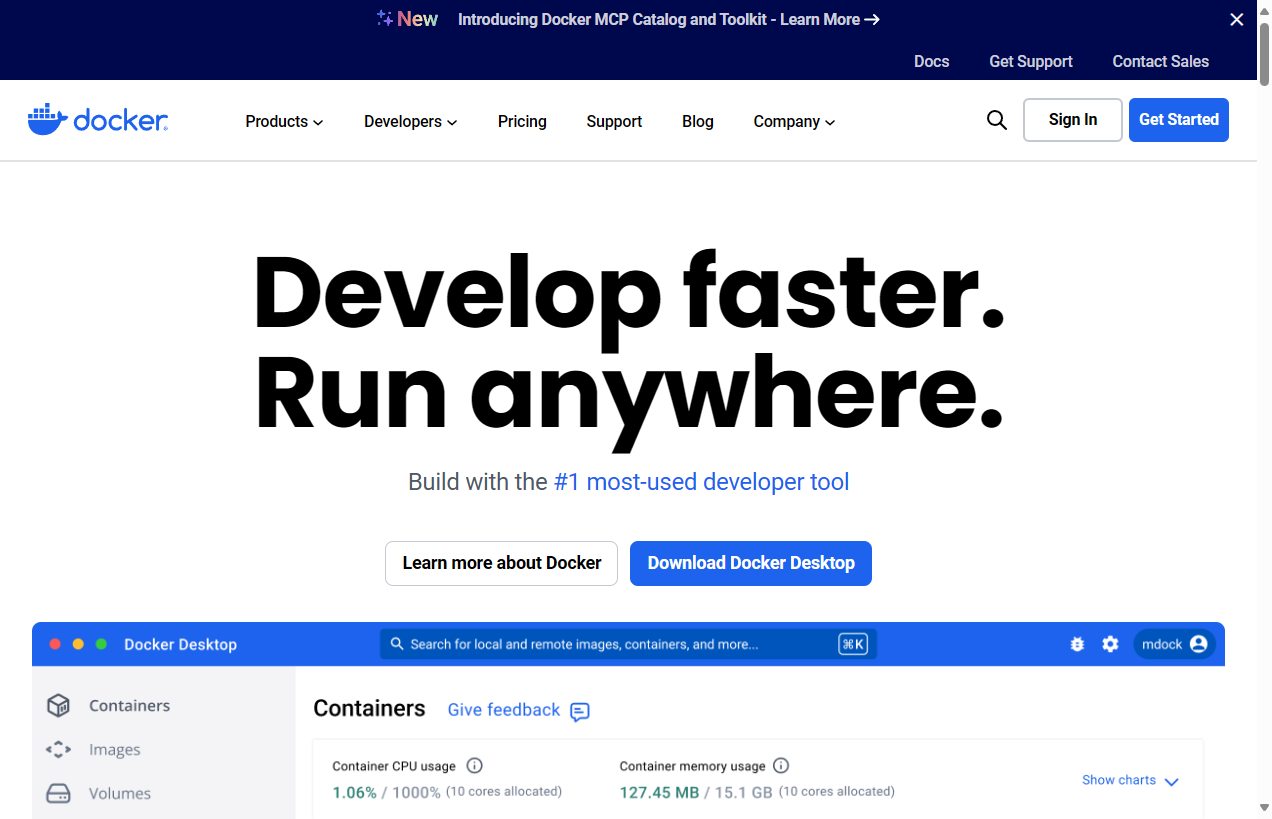1272x819 pixels.
Task: Select the Images sidebar icon
Action: pos(59,749)
